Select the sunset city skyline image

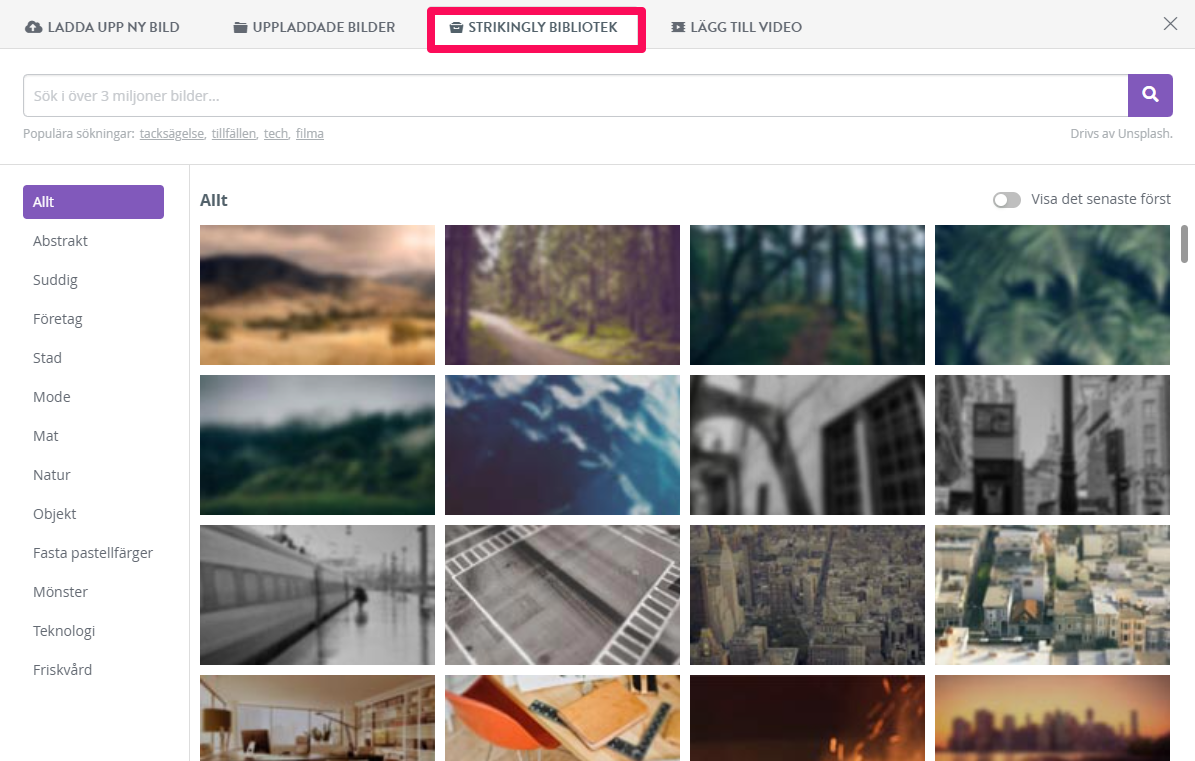click(x=1052, y=718)
